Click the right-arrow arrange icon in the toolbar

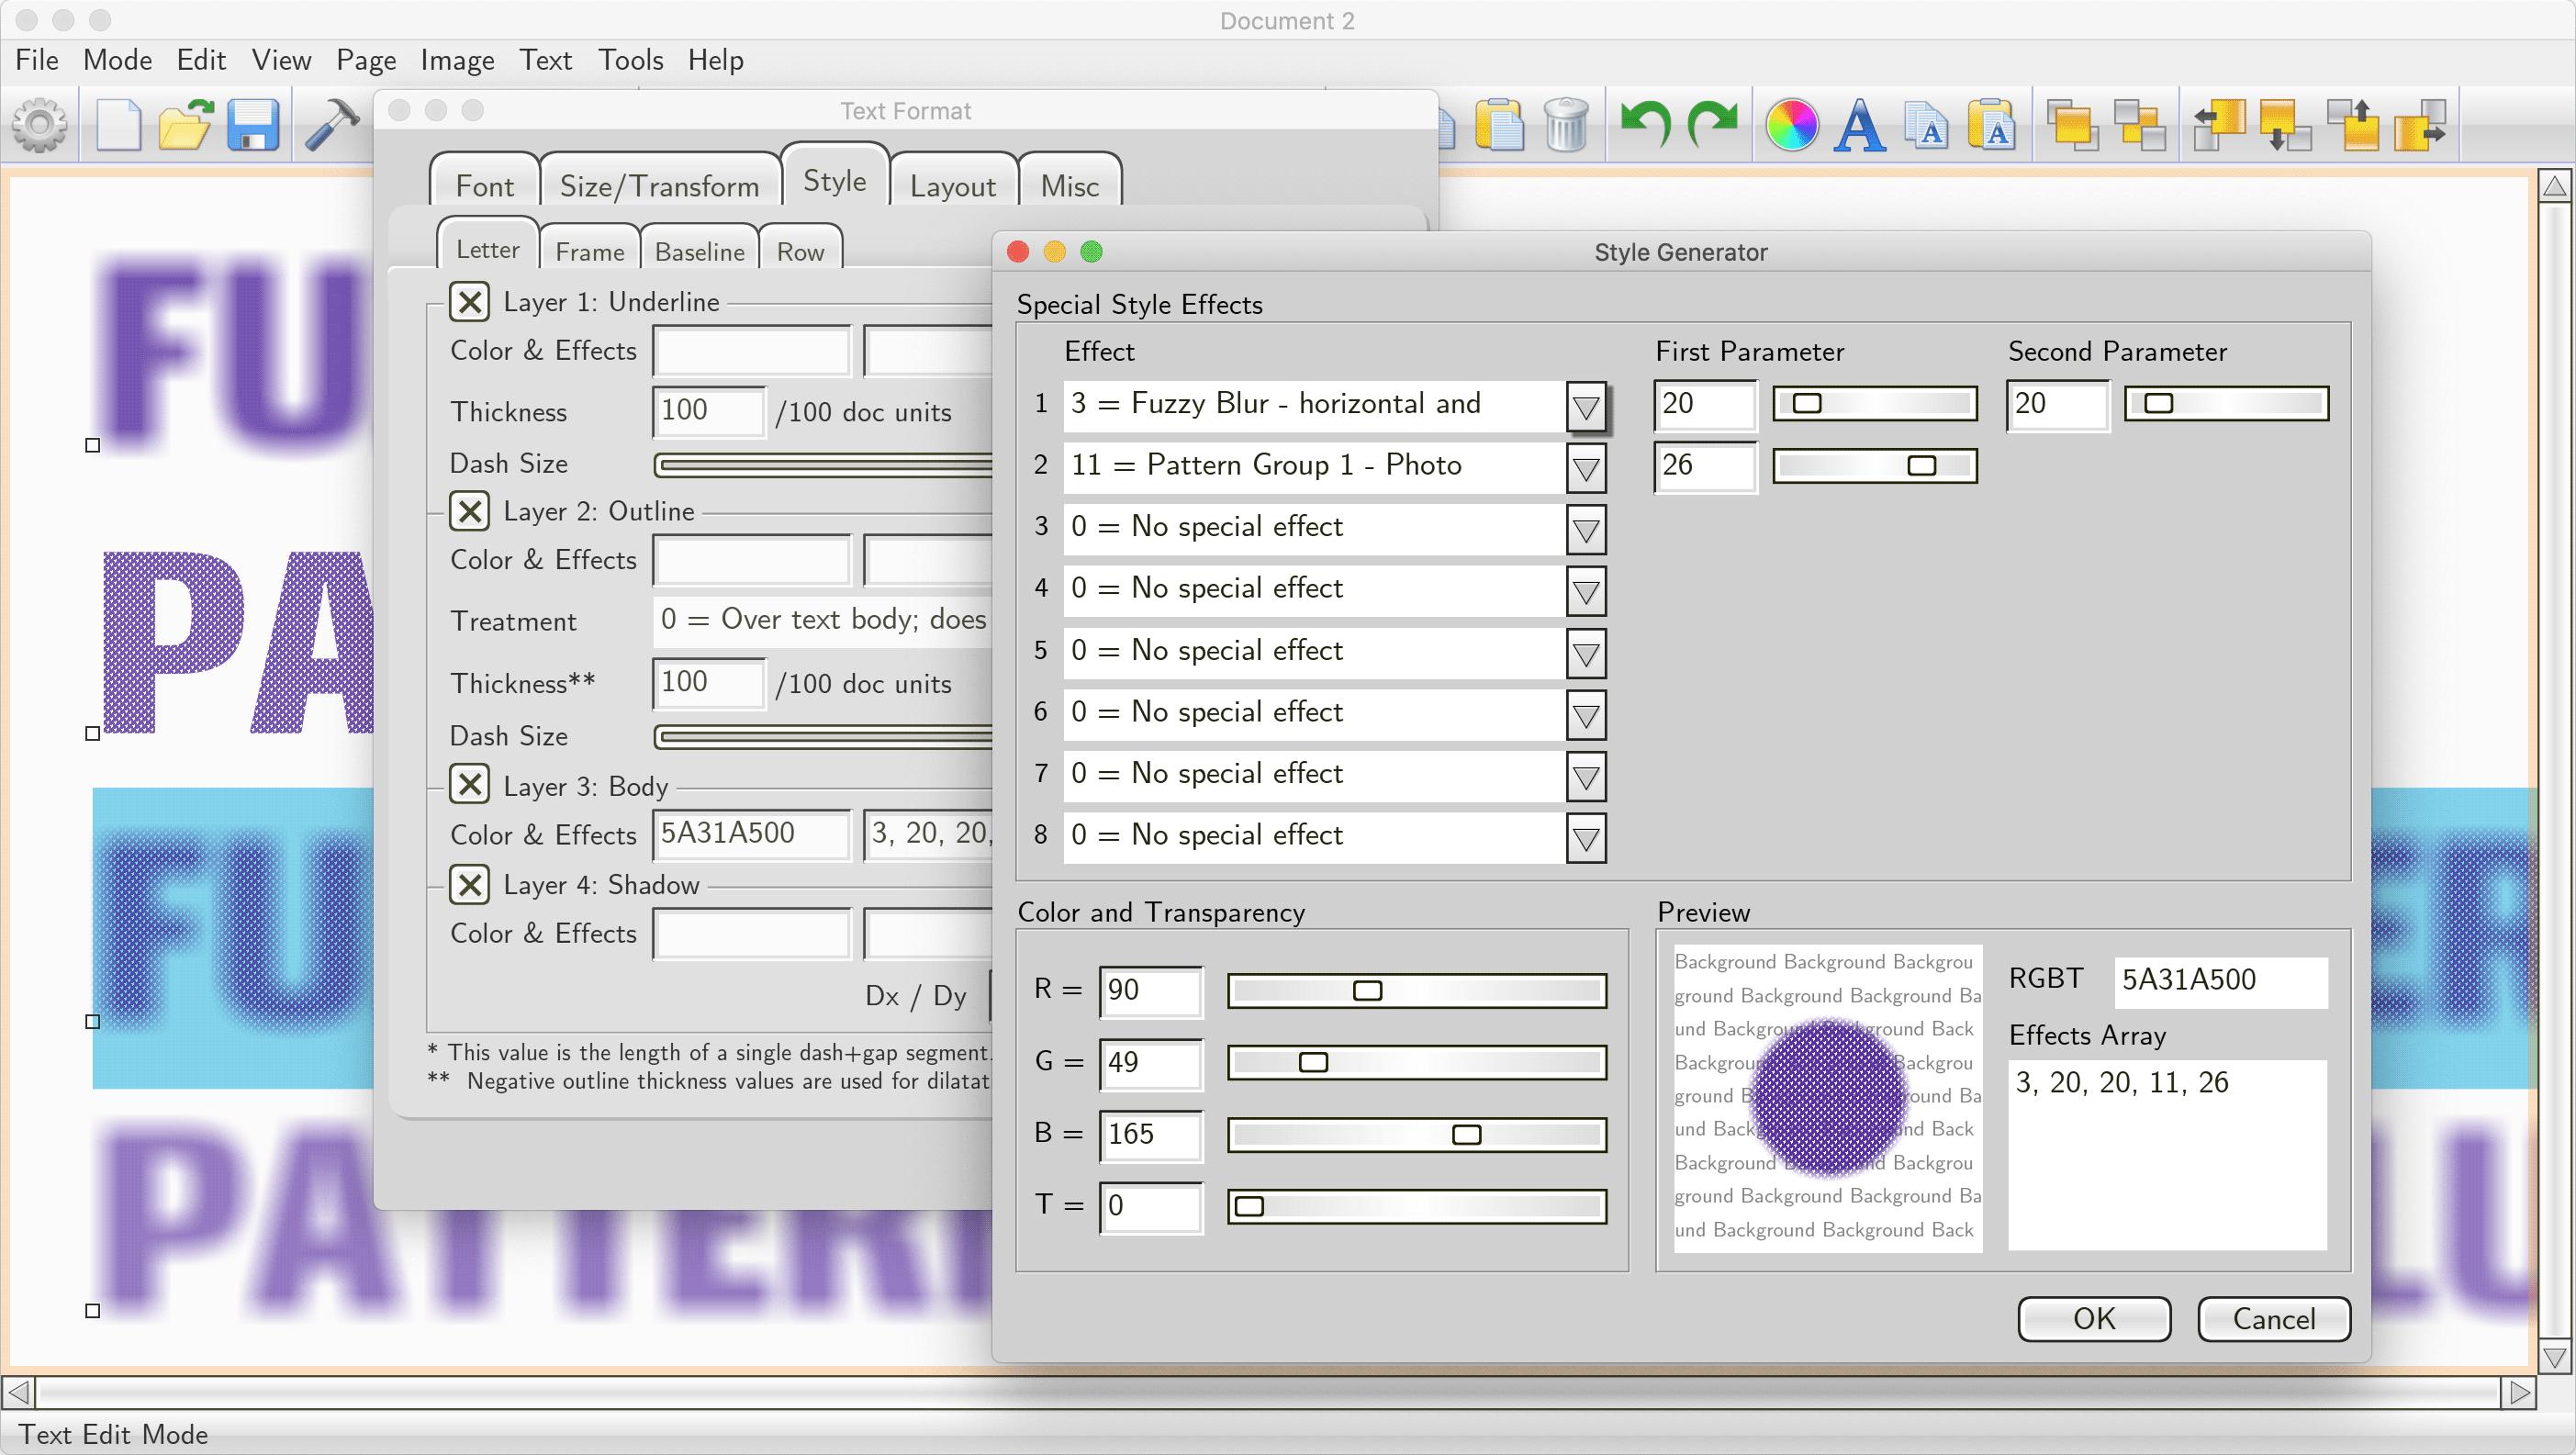coord(2420,125)
